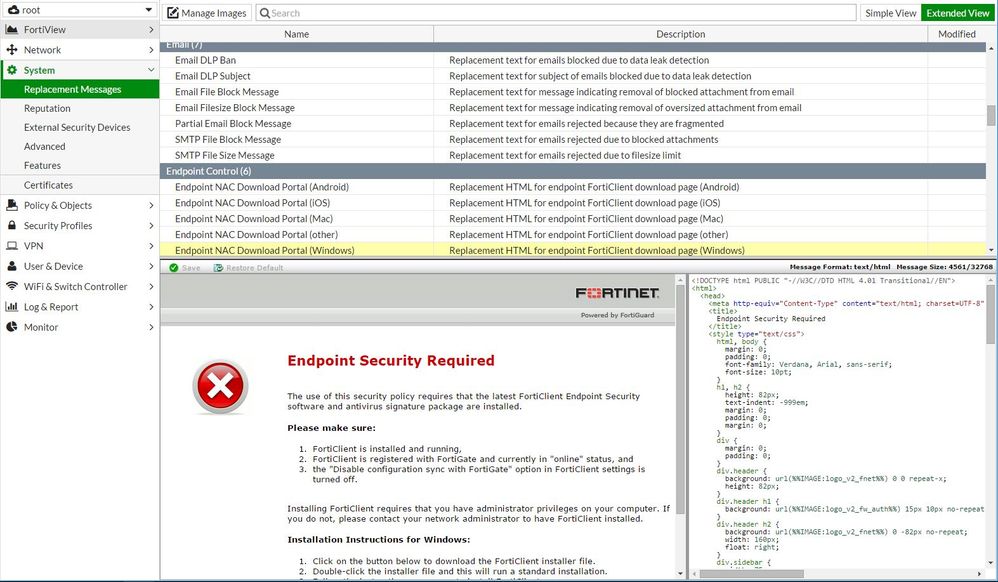Open the Advanced menu item
Viewport: 998px width, 582px height.
pyautogui.click(x=80, y=146)
